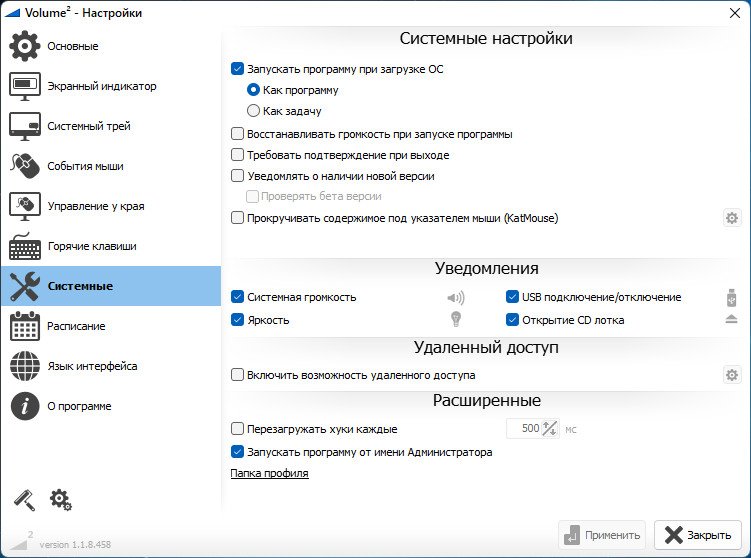Image resolution: width=751 pixels, height=558 pixels.
Task: Select the 'Как задачу' radio option
Action: (253, 111)
